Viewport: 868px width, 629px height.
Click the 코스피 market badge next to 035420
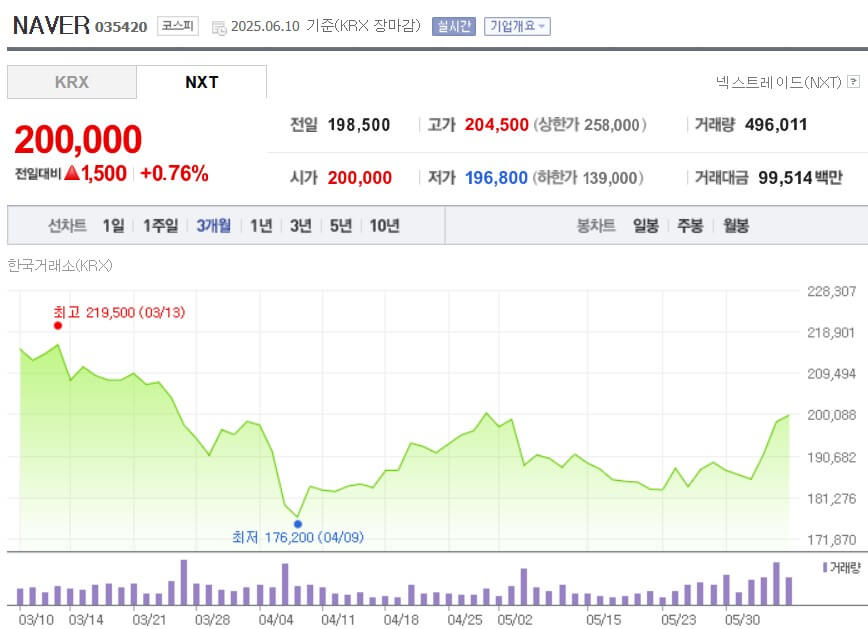point(176,27)
